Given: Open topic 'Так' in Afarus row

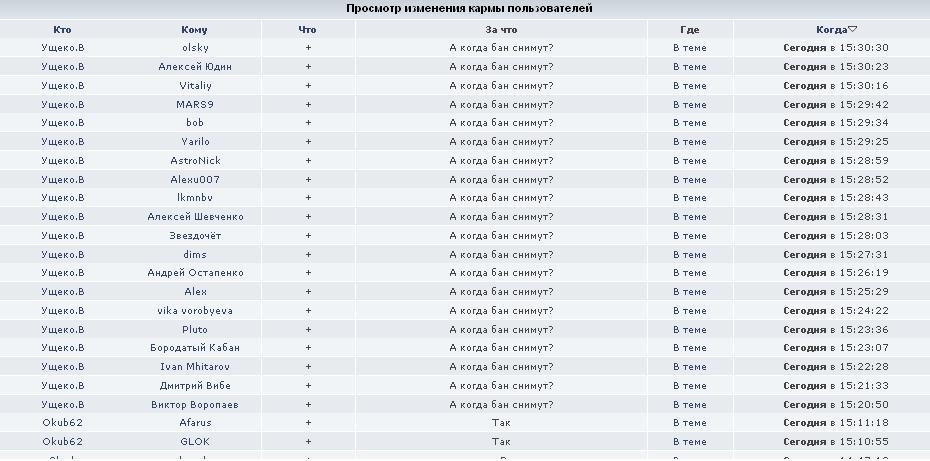Looking at the screenshot, I should pos(501,423).
